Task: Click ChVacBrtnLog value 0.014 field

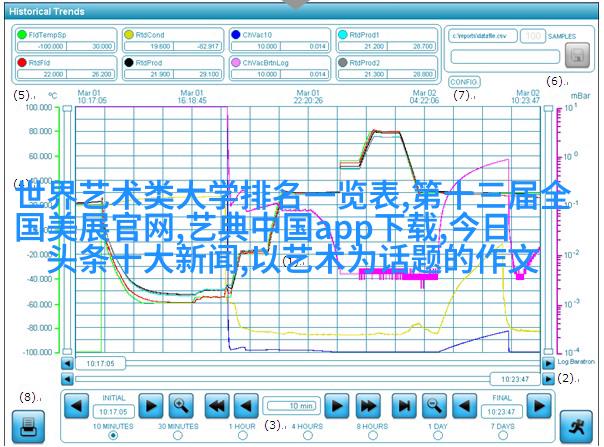Action: pyautogui.click(x=304, y=74)
